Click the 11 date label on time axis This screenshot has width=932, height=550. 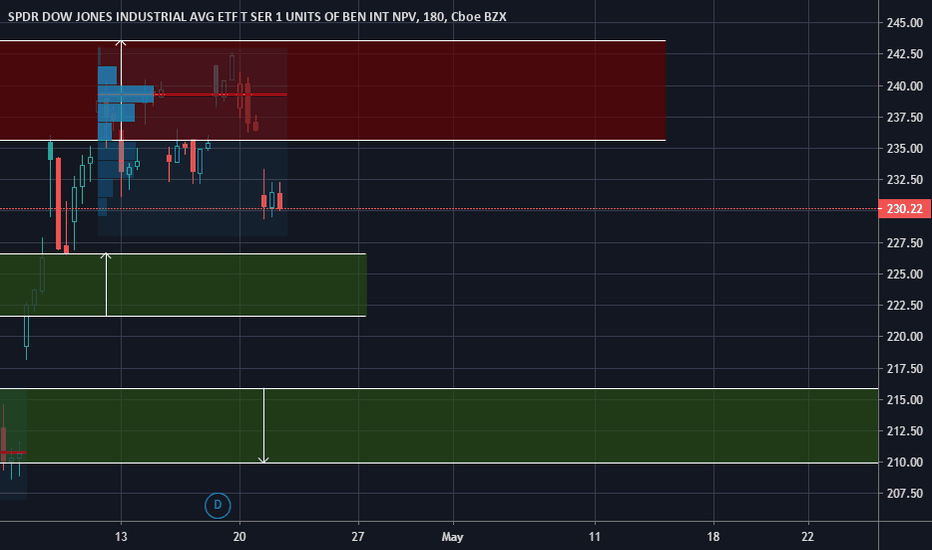(594, 537)
